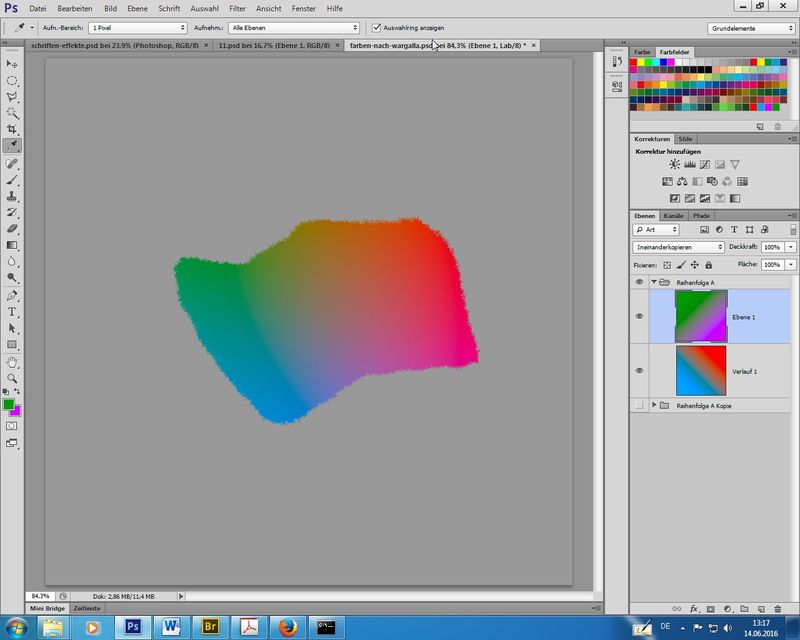Activate the Hand tool

12,361
